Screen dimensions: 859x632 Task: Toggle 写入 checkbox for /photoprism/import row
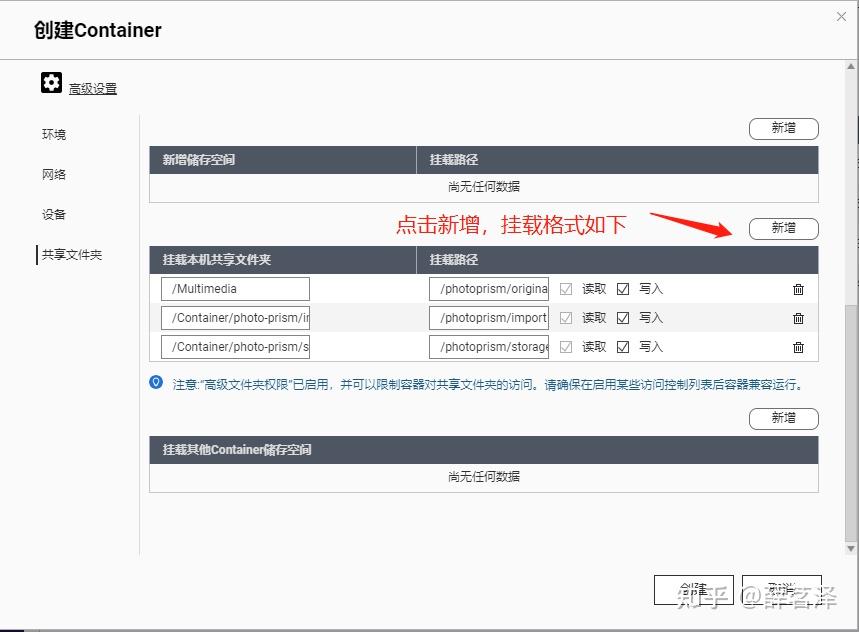click(x=621, y=317)
